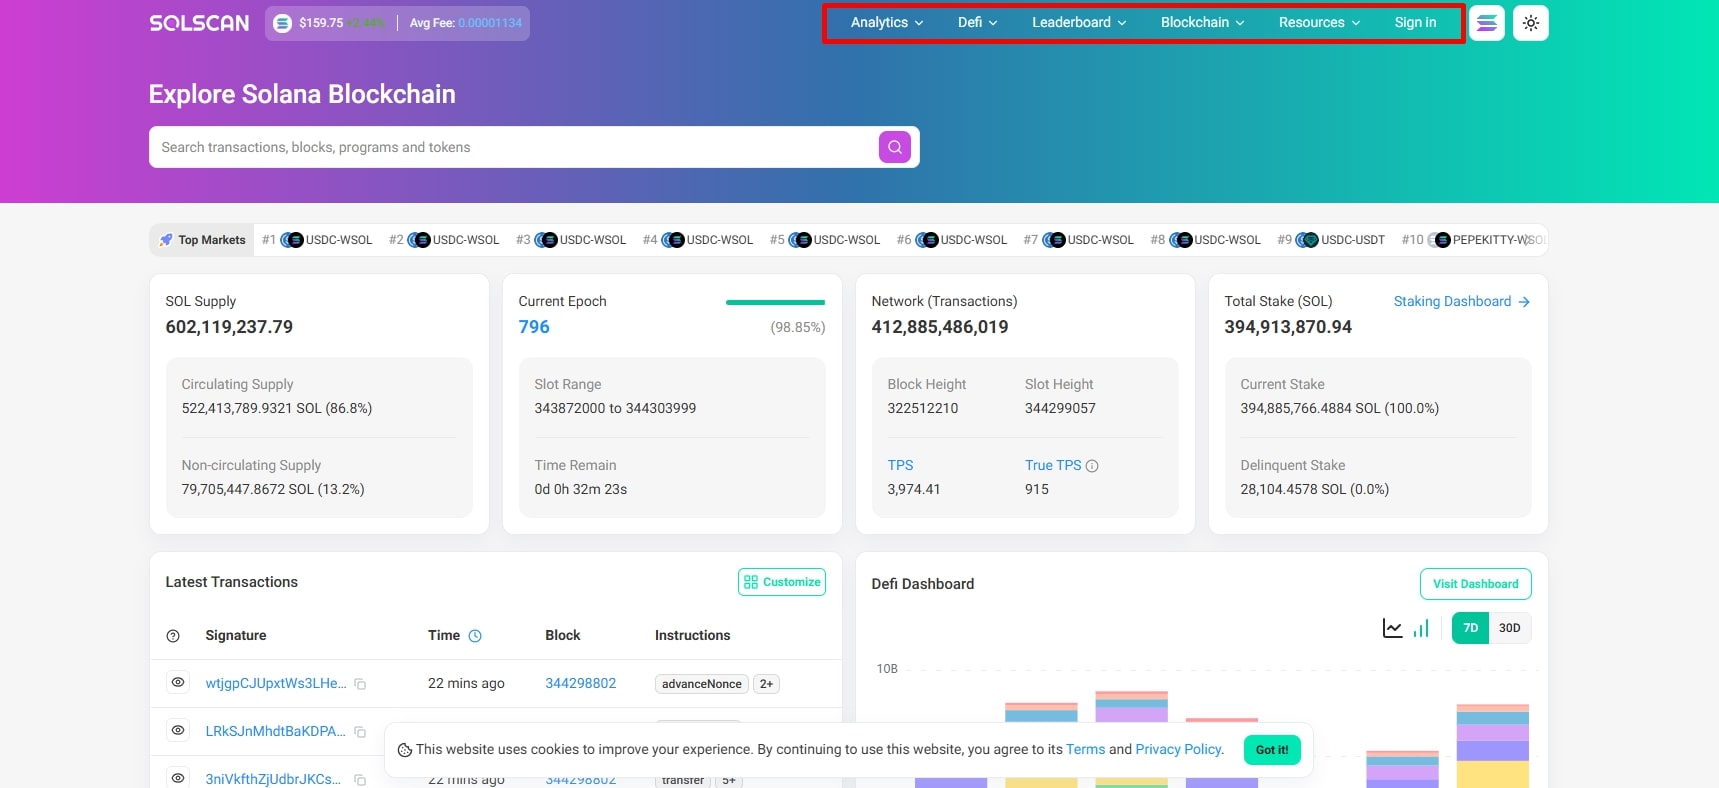Click the Solscan logo
The height and width of the screenshot is (788, 1719).
(x=199, y=23)
